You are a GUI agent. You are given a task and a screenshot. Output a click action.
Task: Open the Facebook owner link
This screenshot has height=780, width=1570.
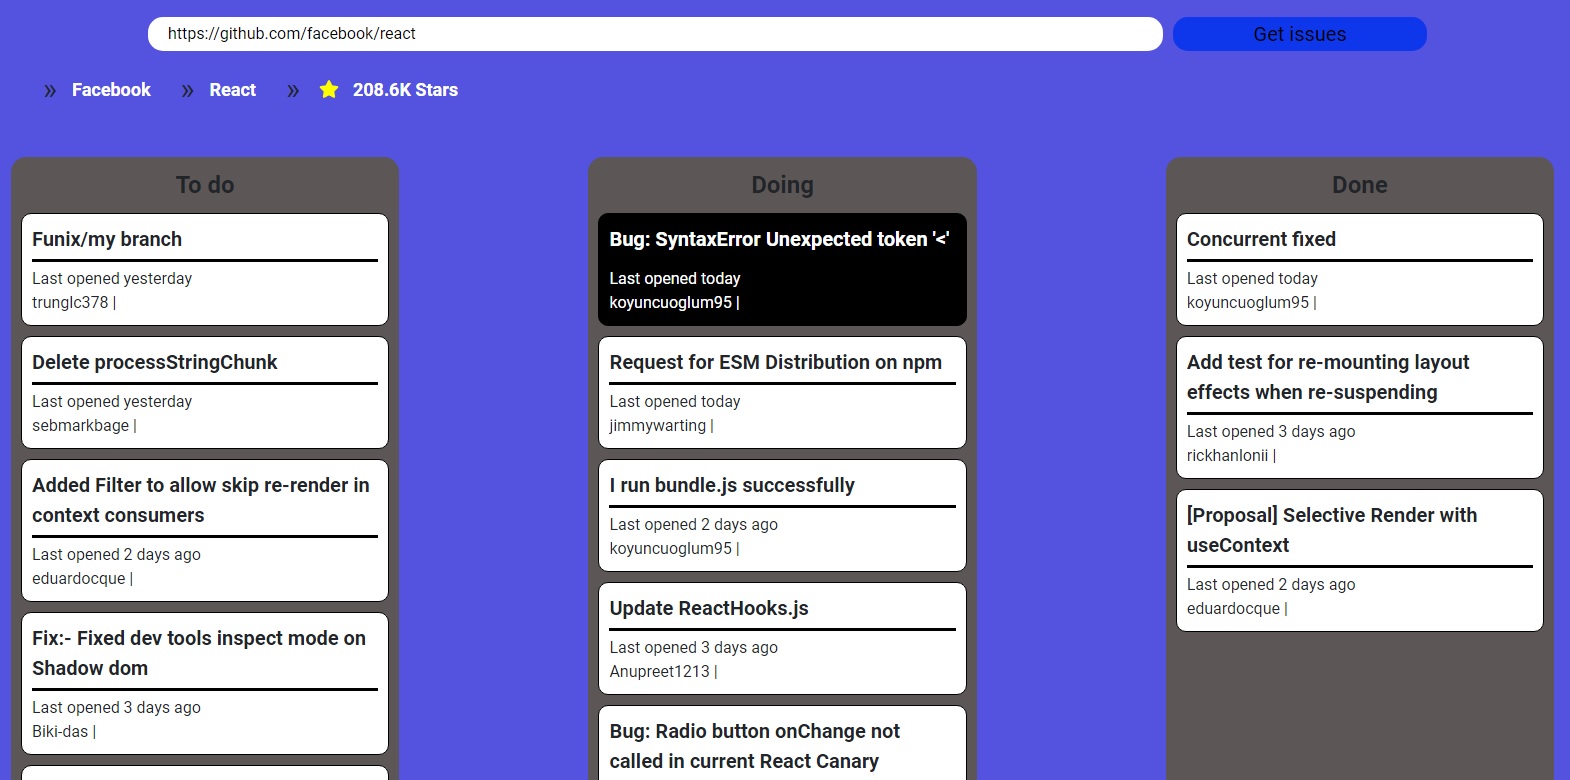pyautogui.click(x=111, y=90)
